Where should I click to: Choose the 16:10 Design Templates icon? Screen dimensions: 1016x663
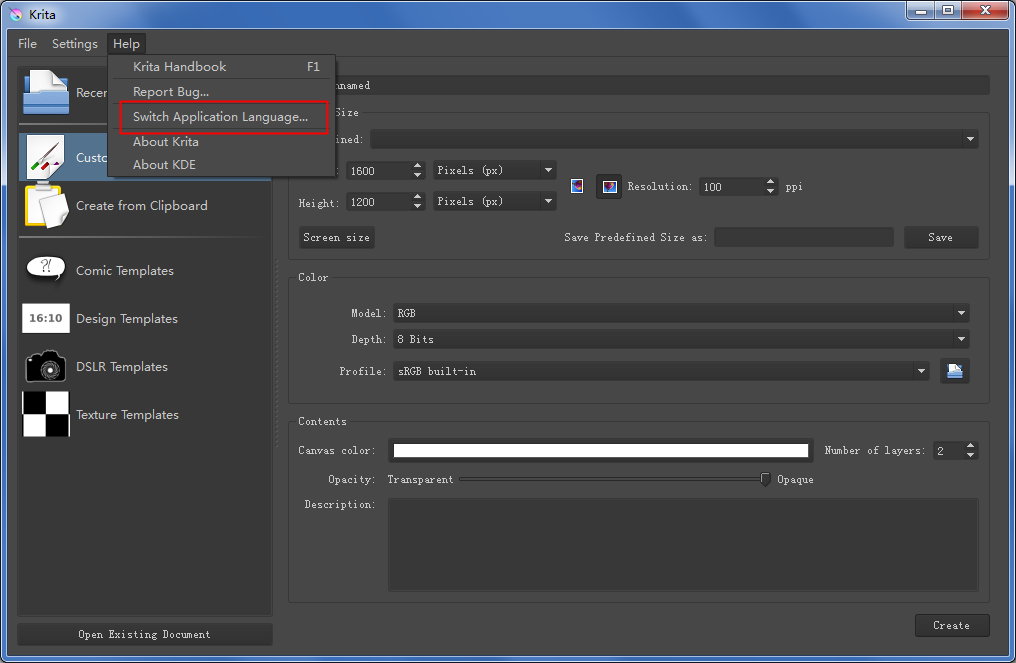pyautogui.click(x=45, y=318)
